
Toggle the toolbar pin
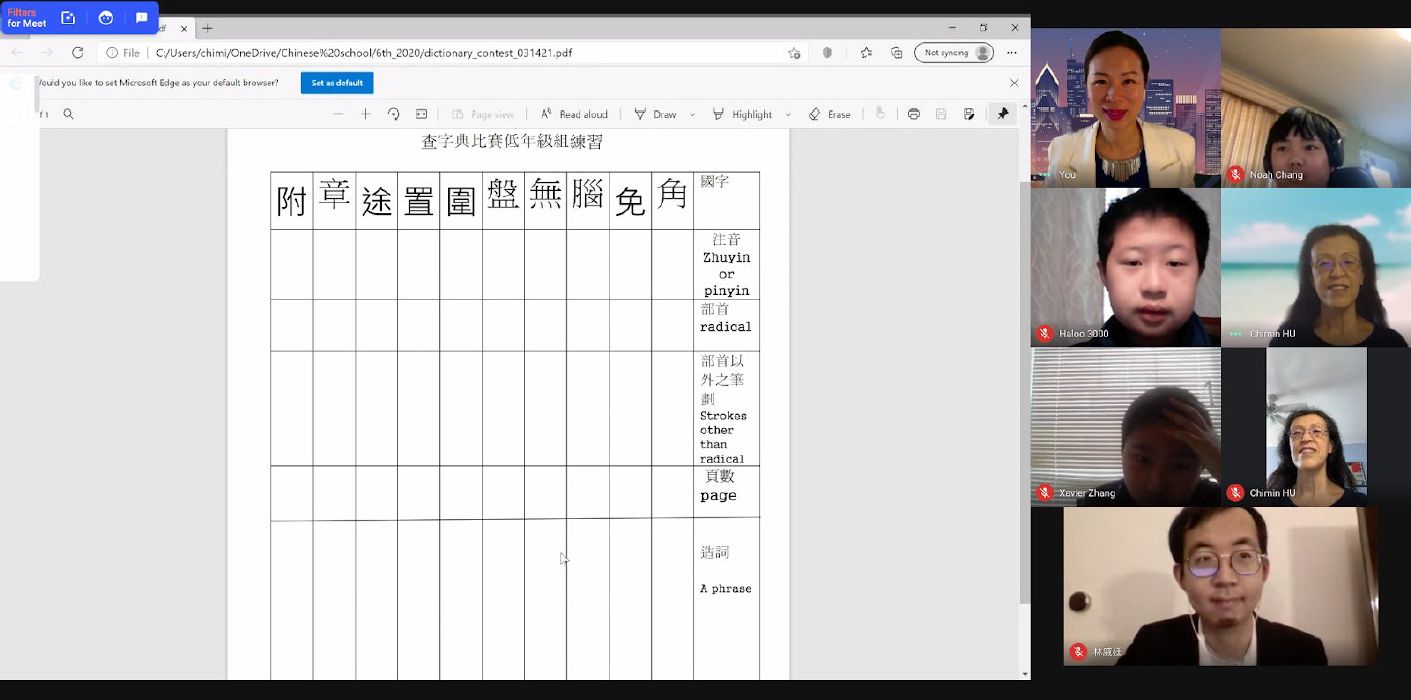point(1003,113)
